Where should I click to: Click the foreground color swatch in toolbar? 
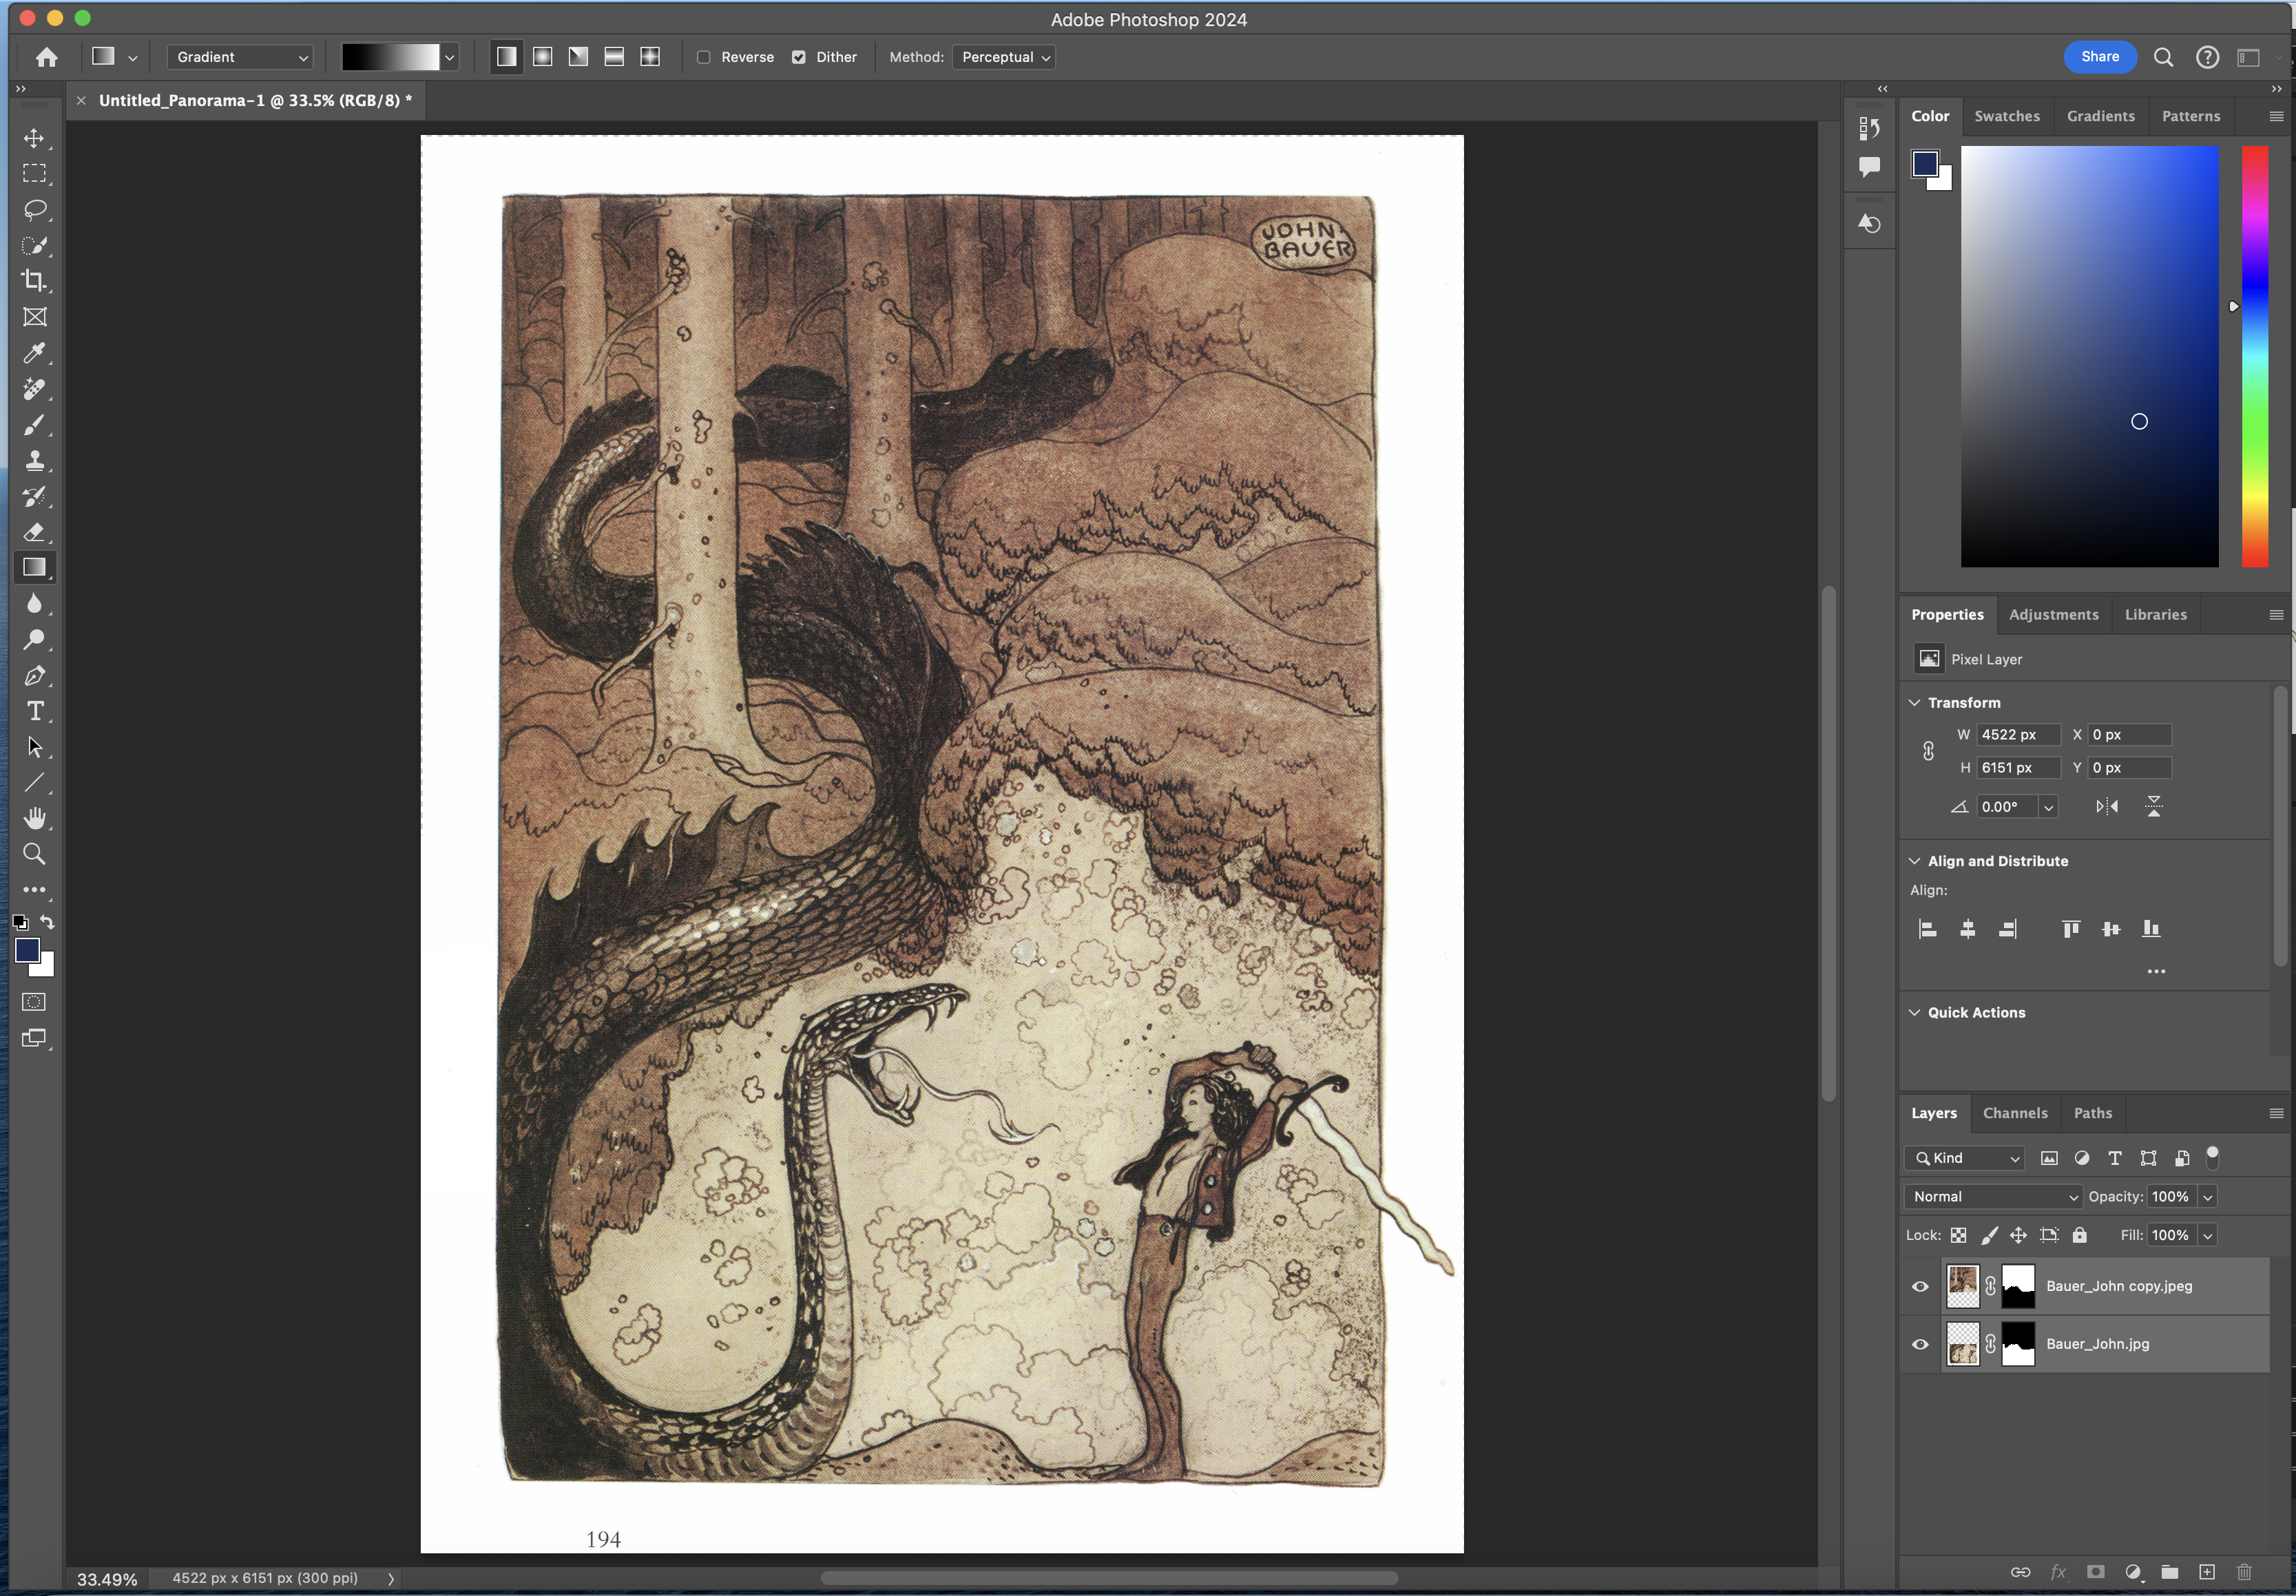(x=27, y=951)
